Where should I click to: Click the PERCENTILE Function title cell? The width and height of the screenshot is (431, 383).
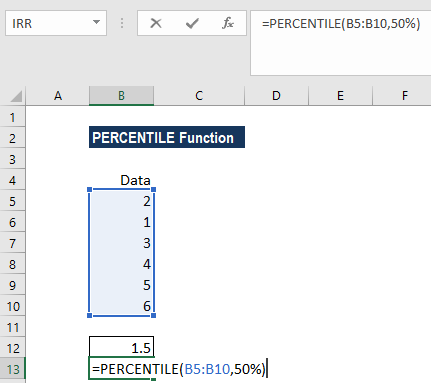(x=167, y=137)
